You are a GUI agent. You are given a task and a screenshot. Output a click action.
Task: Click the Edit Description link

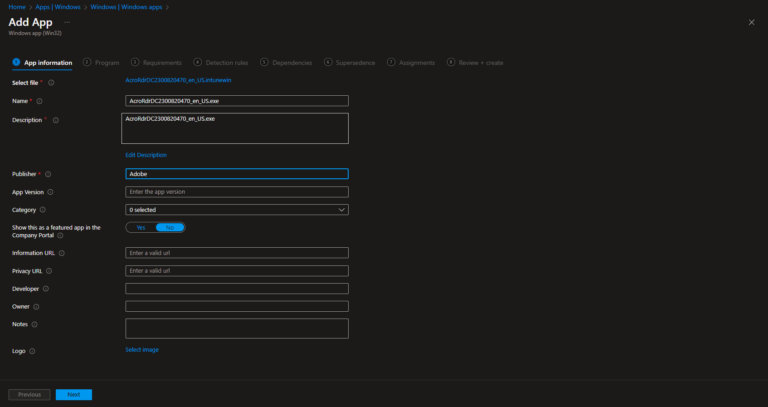point(146,155)
